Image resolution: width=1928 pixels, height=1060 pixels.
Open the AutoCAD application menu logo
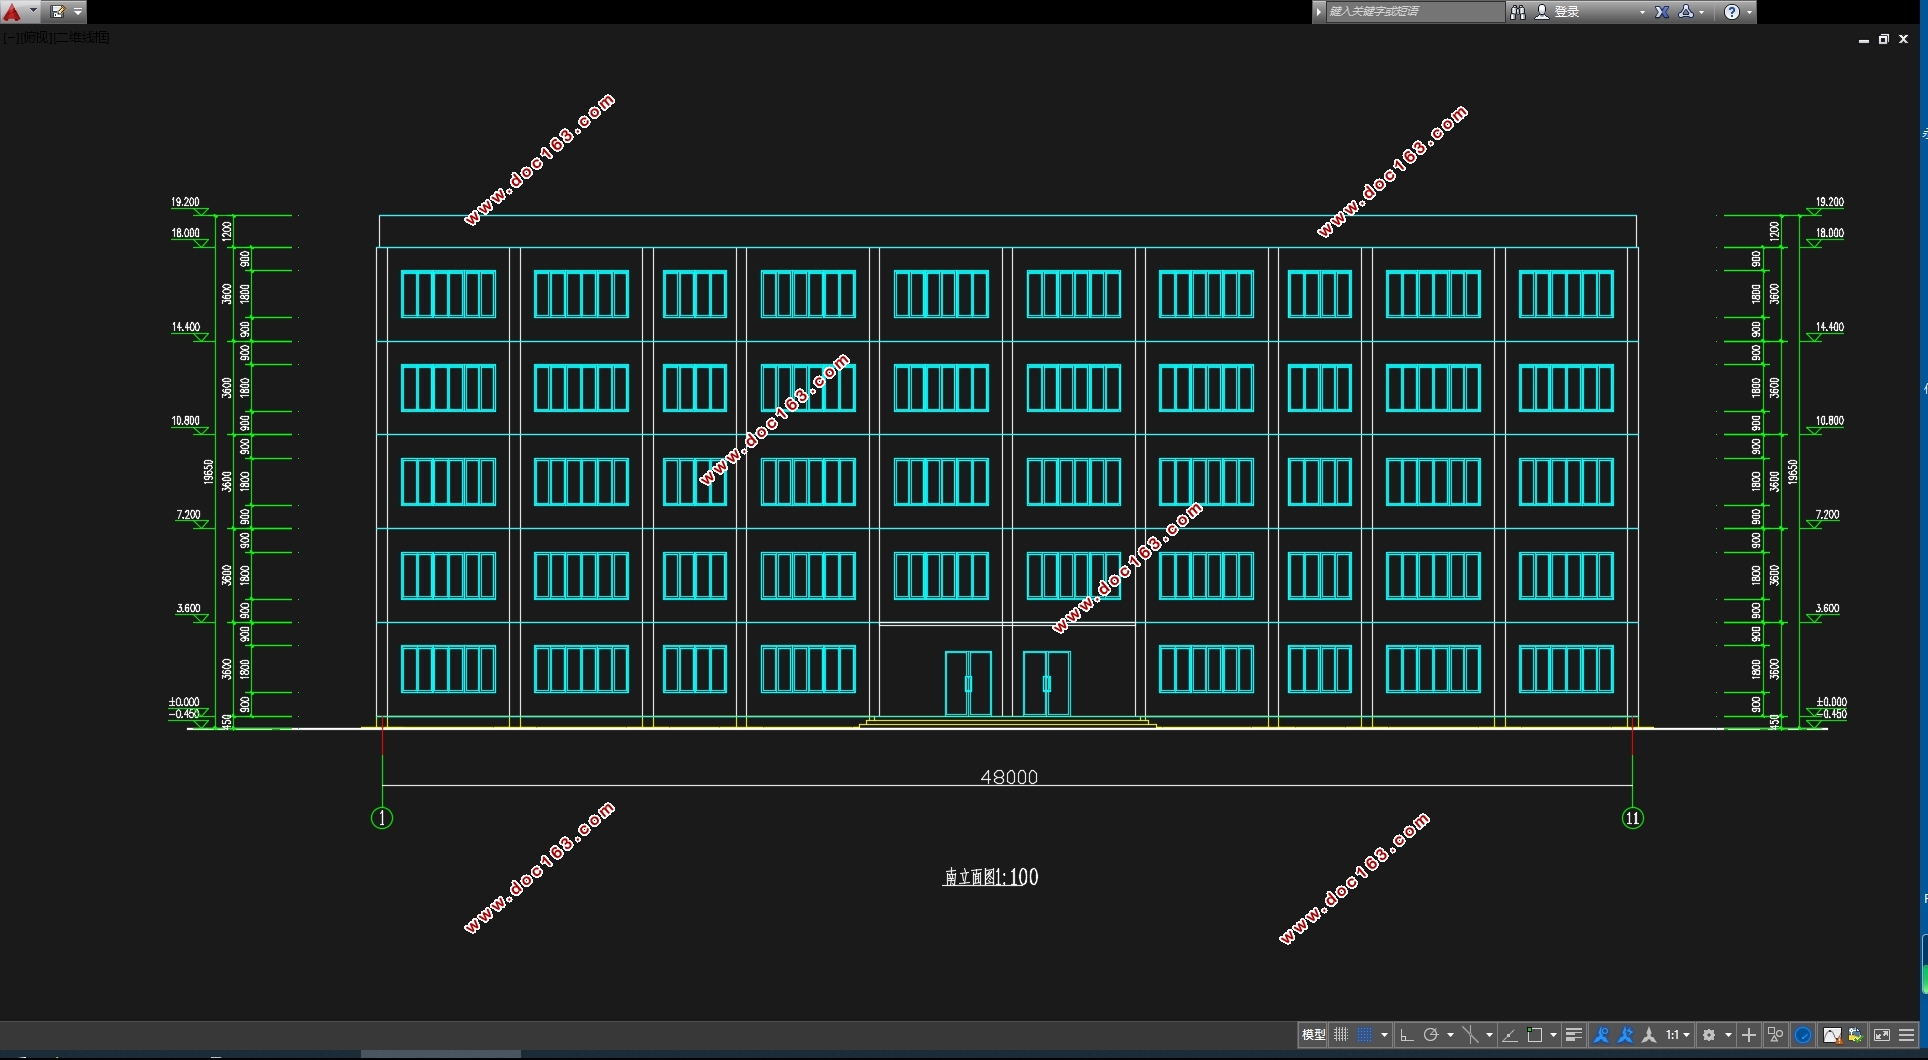tap(13, 12)
